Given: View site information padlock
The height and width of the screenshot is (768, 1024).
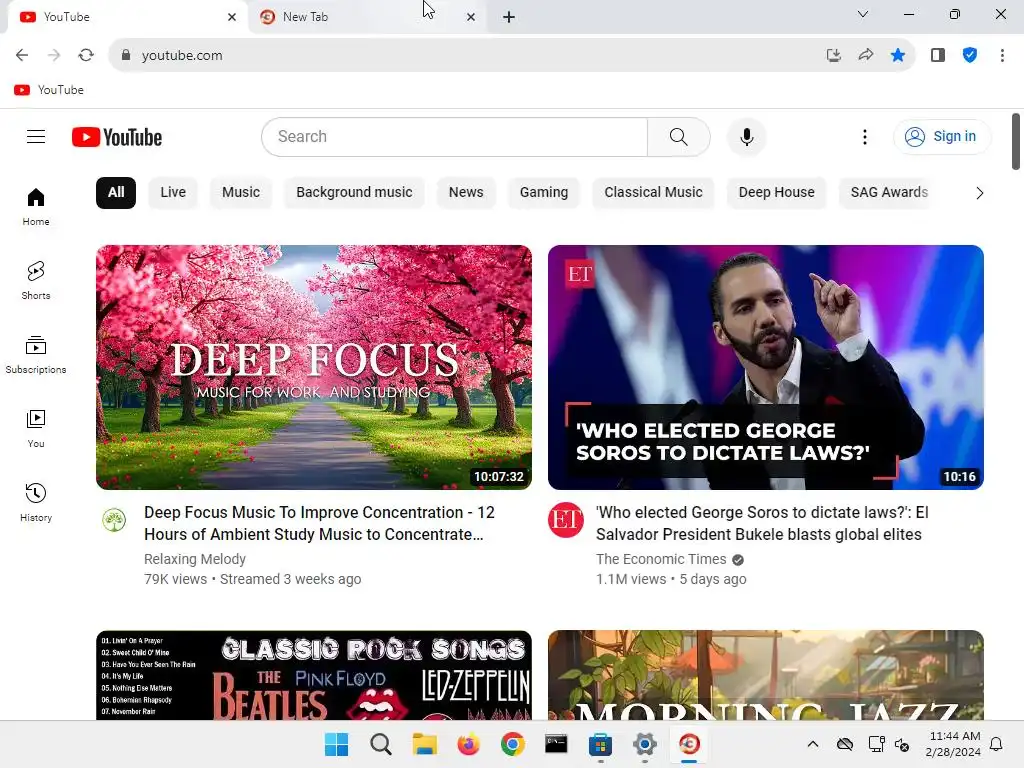Looking at the screenshot, I should 126,55.
